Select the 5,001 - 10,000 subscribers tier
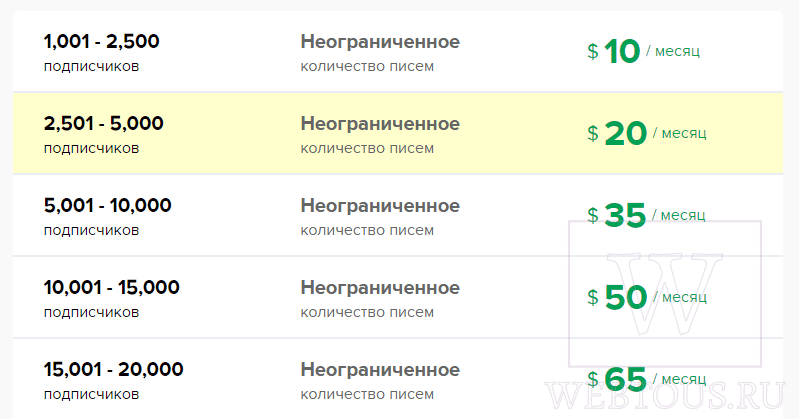Screen dimensions: 799x419 (397, 216)
